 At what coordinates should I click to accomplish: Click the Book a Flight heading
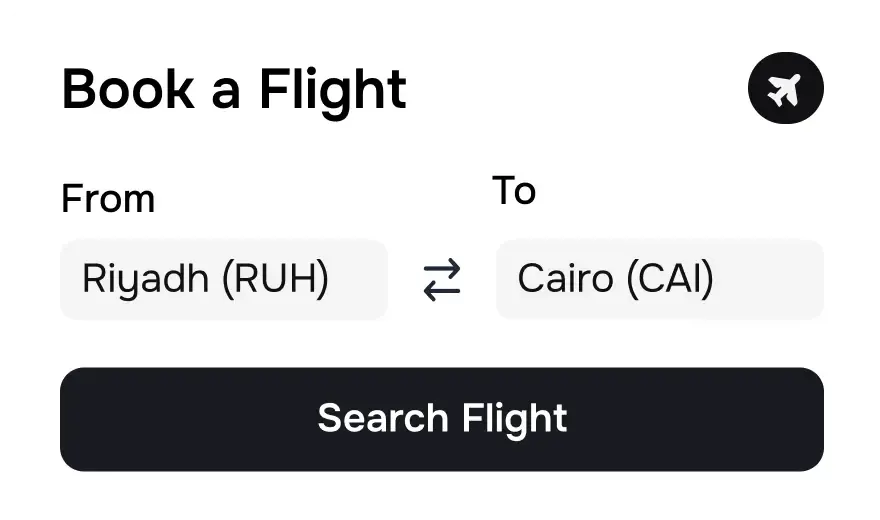coord(234,89)
